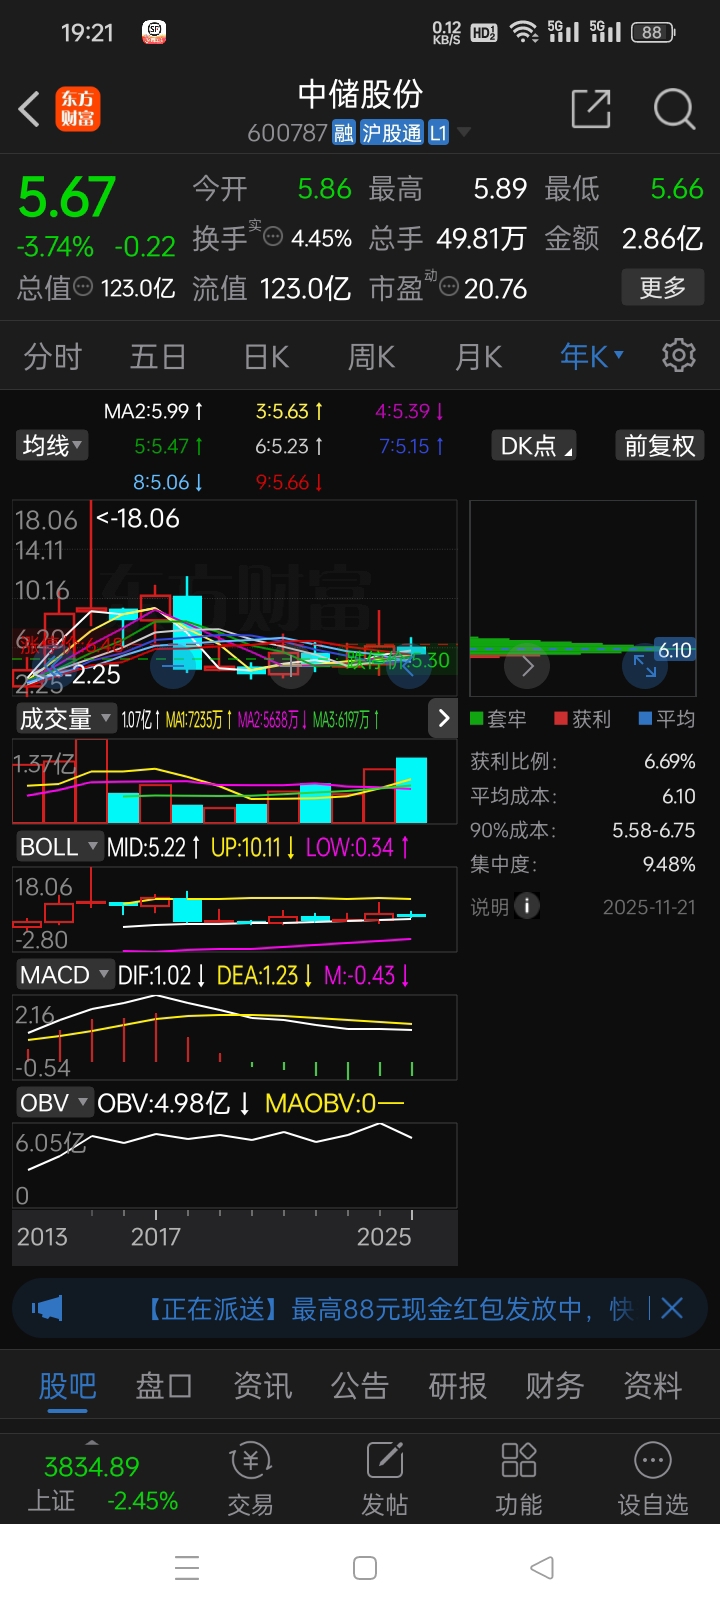Tap the loudspeaker announcement icon
This screenshot has height=1612, width=720.
[46, 1308]
